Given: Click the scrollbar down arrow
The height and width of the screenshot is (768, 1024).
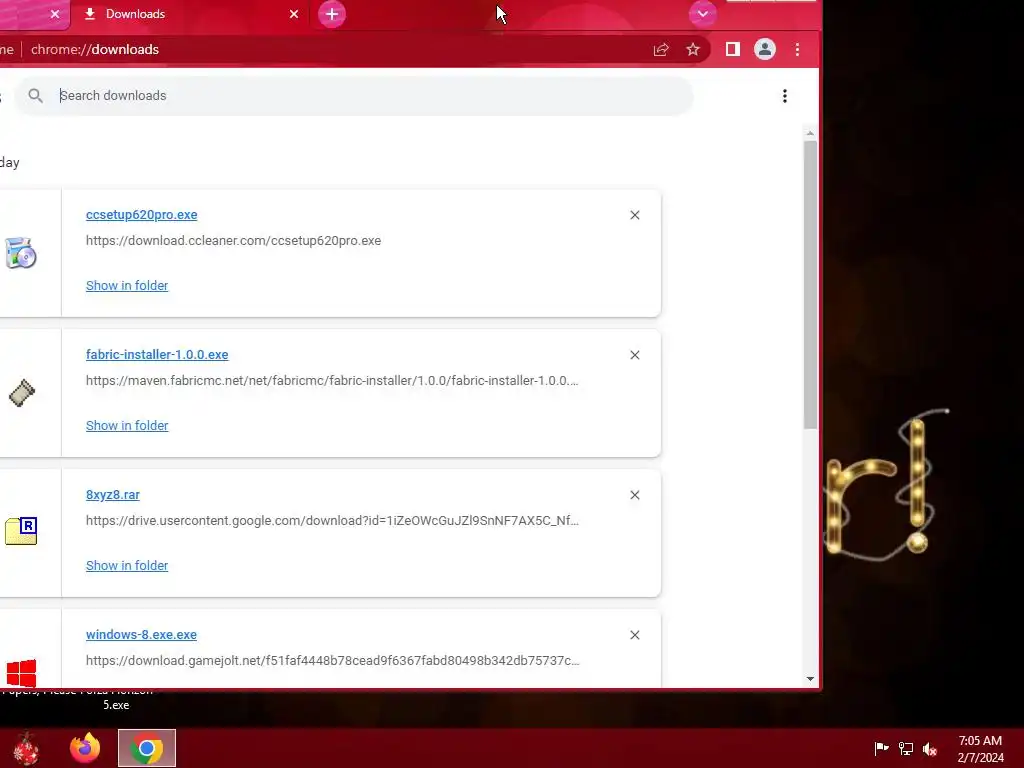Looking at the screenshot, I should click(810, 679).
